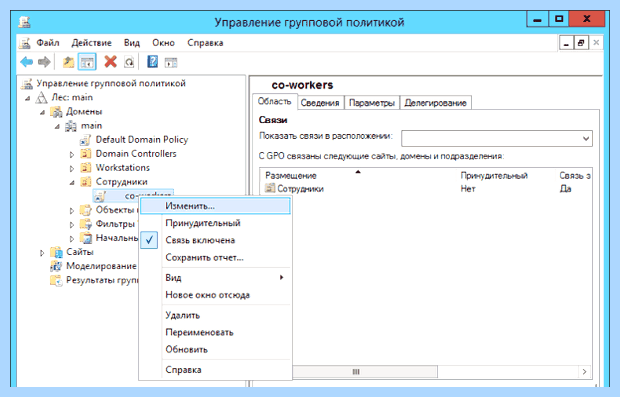Image resolution: width=620 pixels, height=397 pixels.
Task: Open the Справка menu in menu bar
Action: [205, 43]
